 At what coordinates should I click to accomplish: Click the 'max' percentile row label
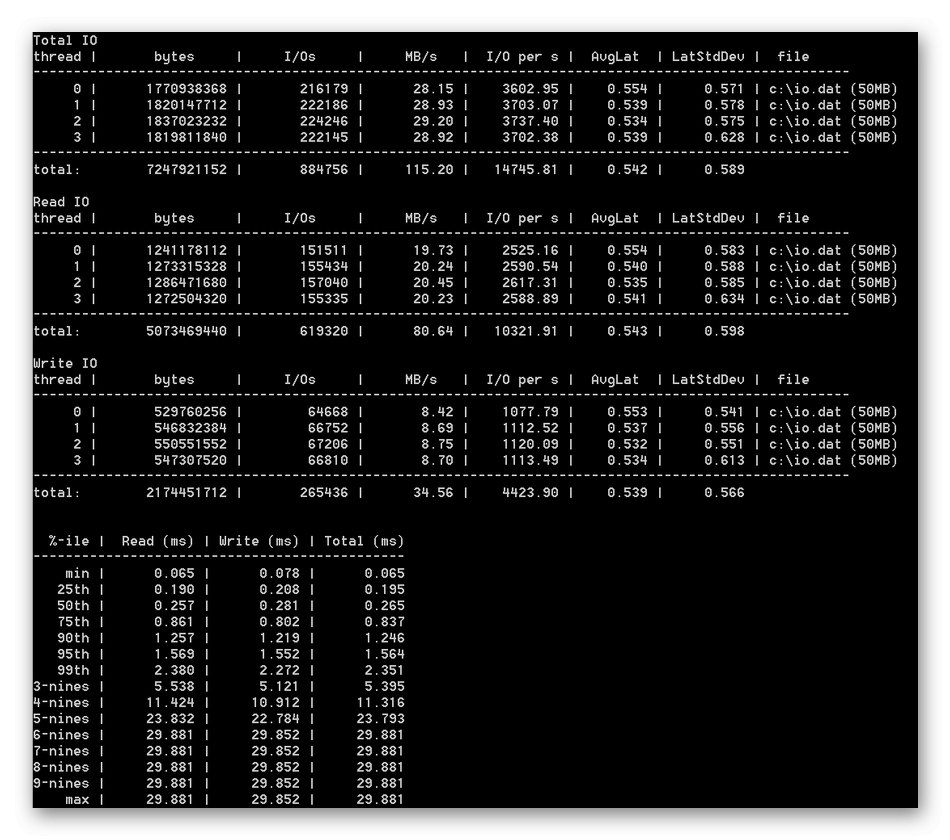[77, 800]
